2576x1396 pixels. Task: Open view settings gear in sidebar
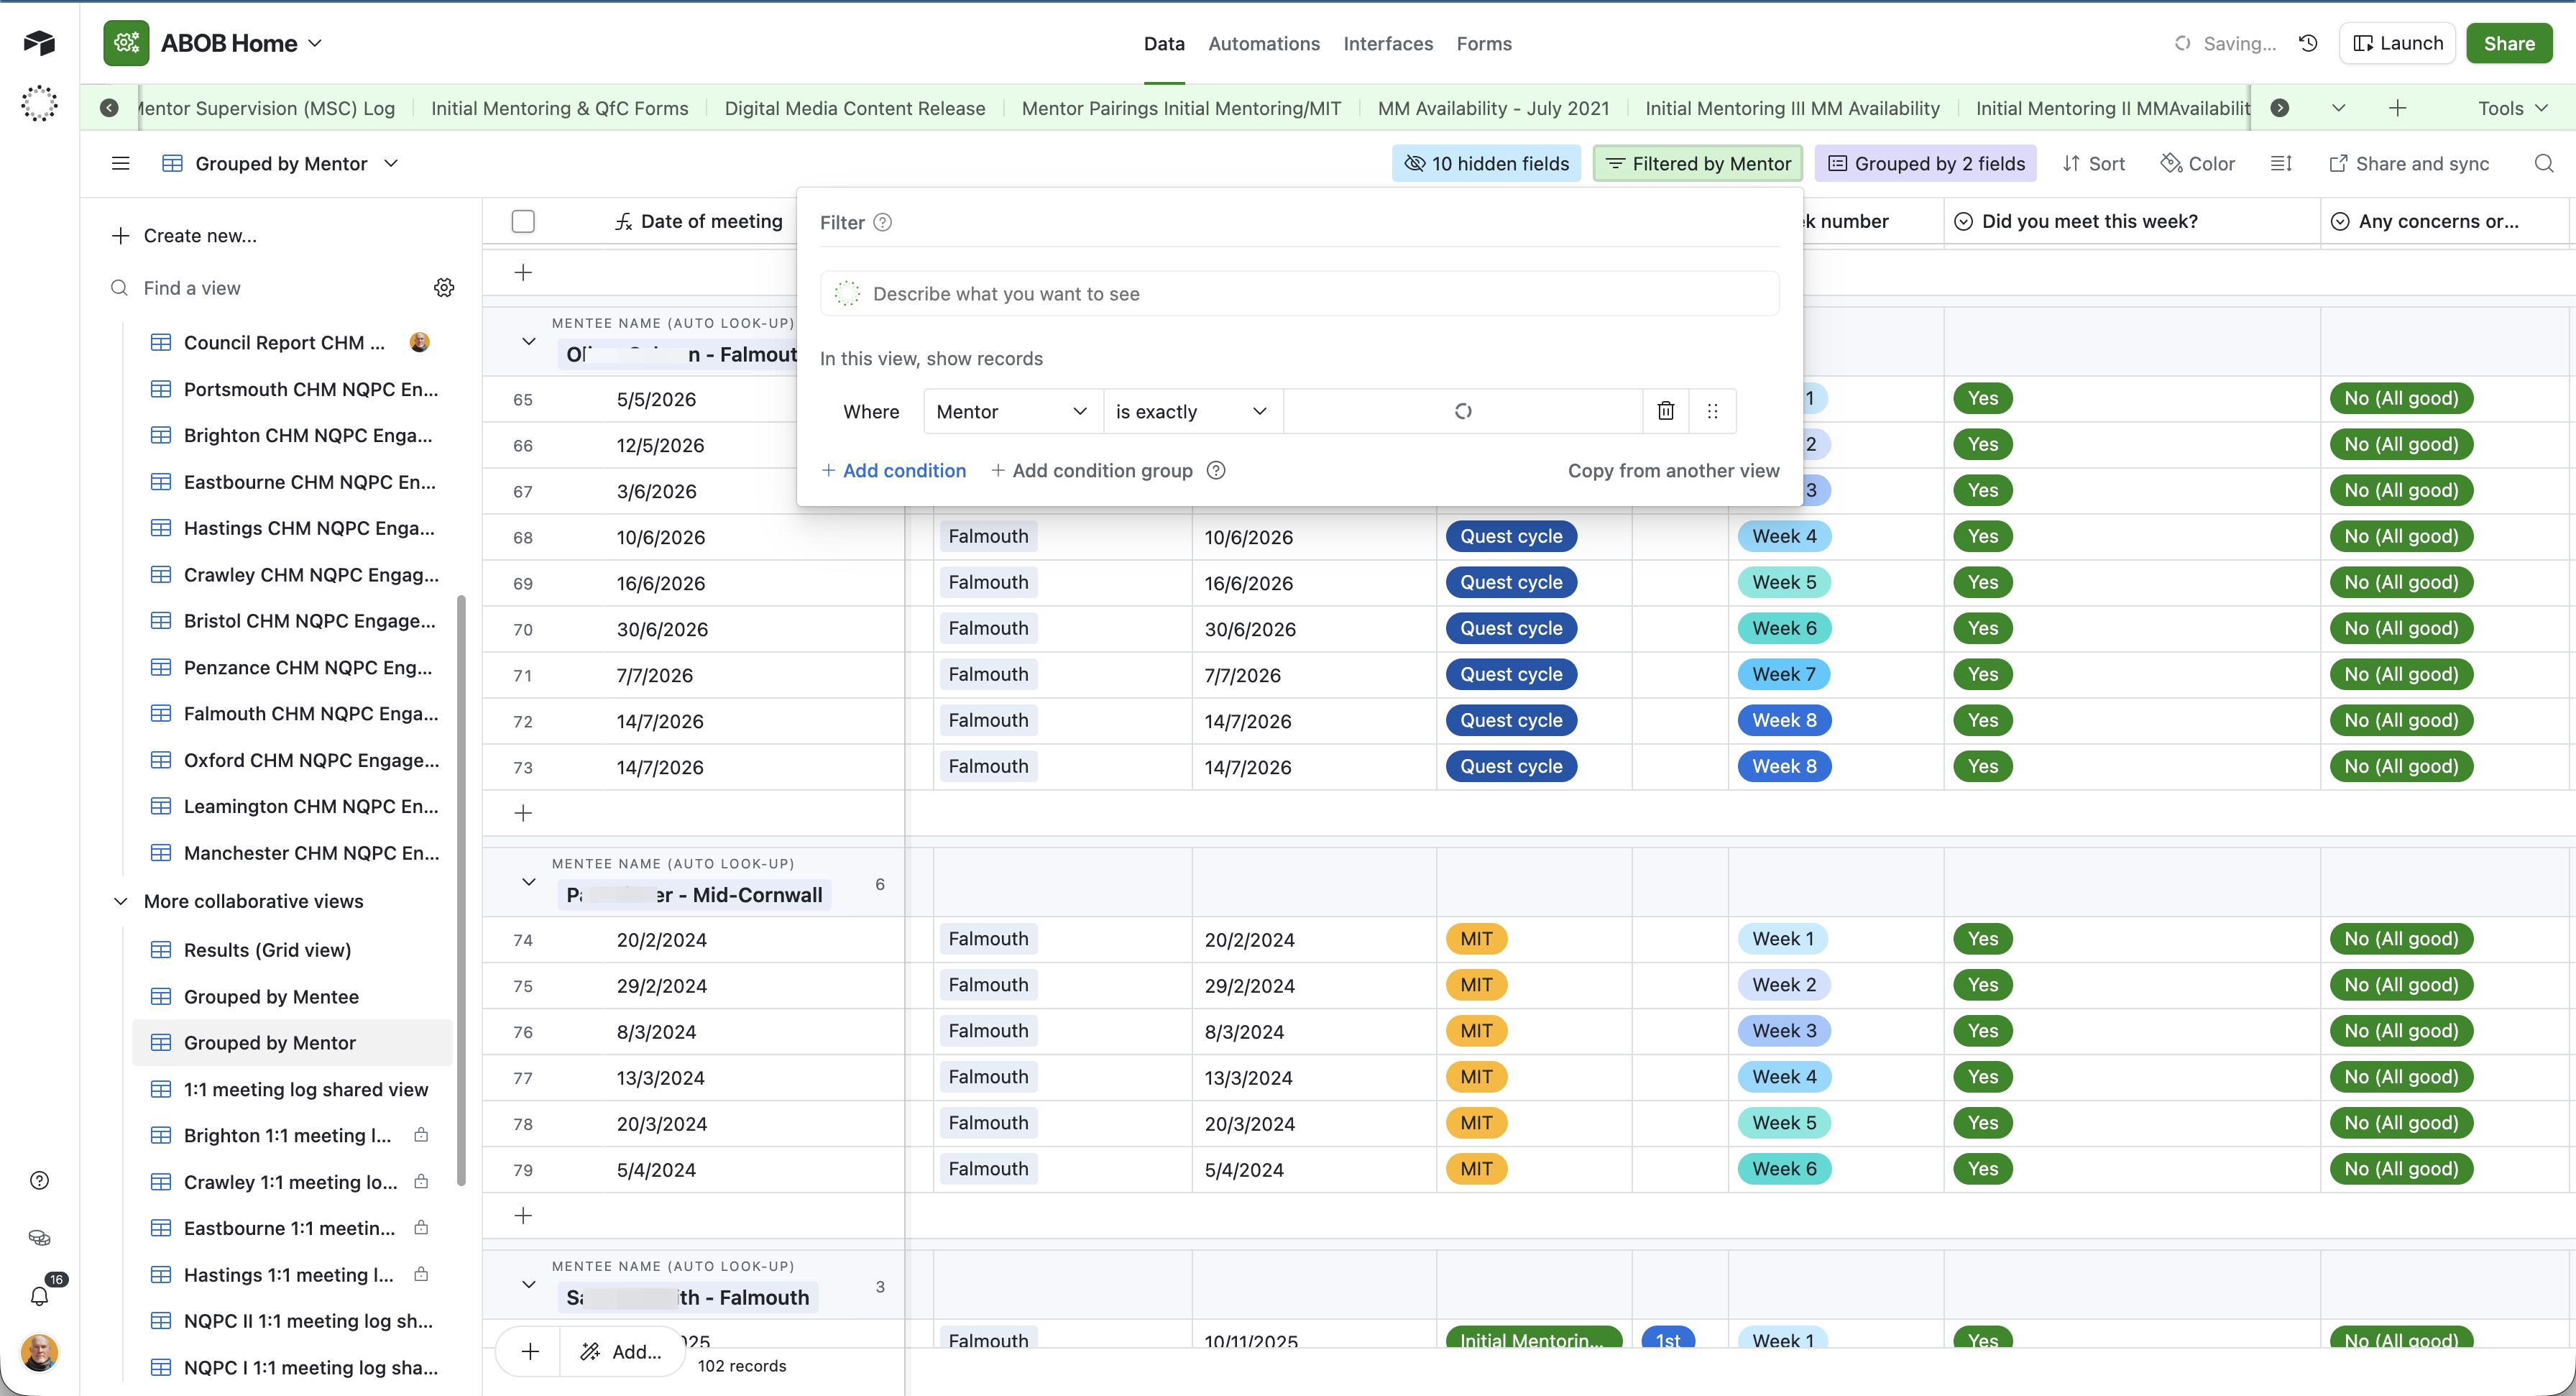click(x=444, y=288)
